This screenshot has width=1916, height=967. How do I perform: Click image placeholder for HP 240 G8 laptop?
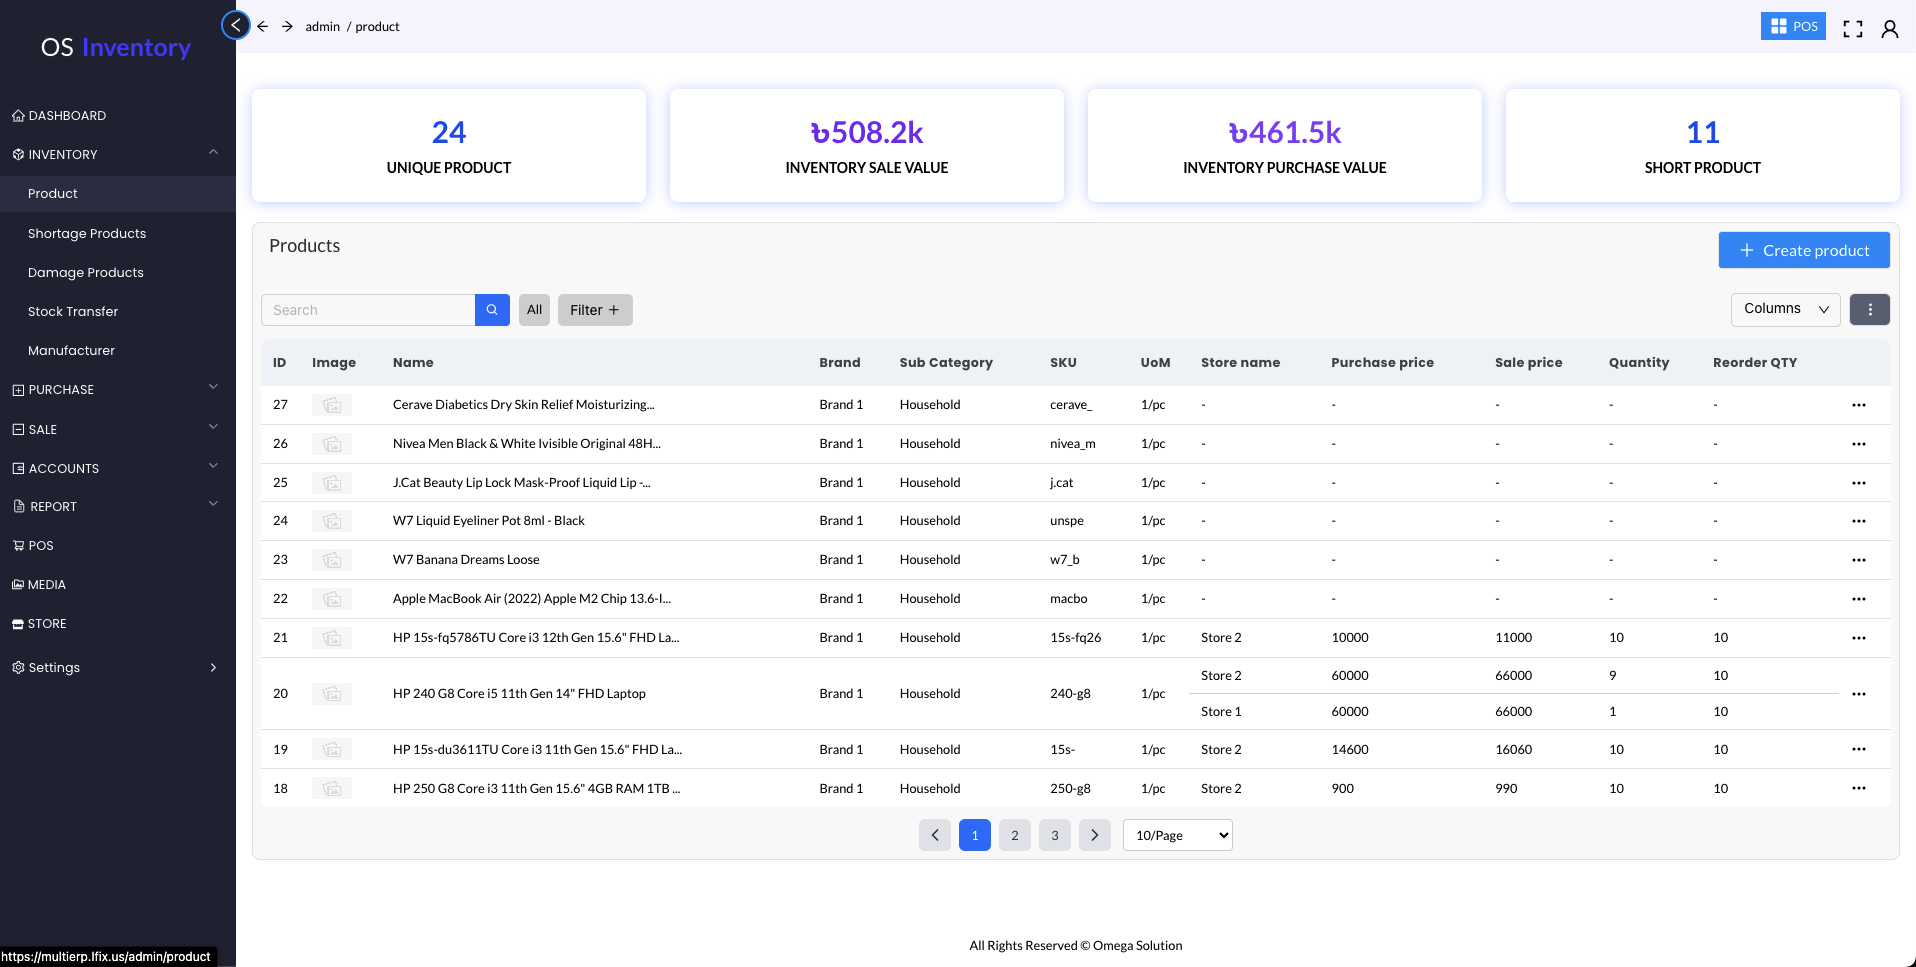coord(332,694)
